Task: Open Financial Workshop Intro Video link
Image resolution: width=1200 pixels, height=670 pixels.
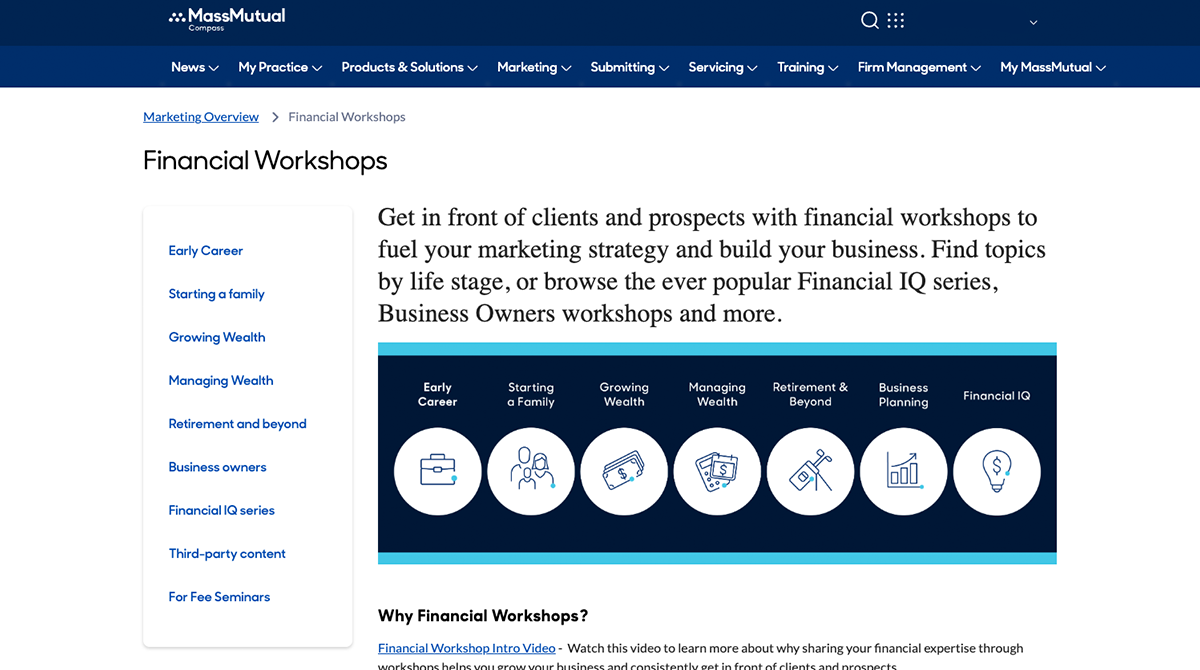Action: (x=466, y=648)
